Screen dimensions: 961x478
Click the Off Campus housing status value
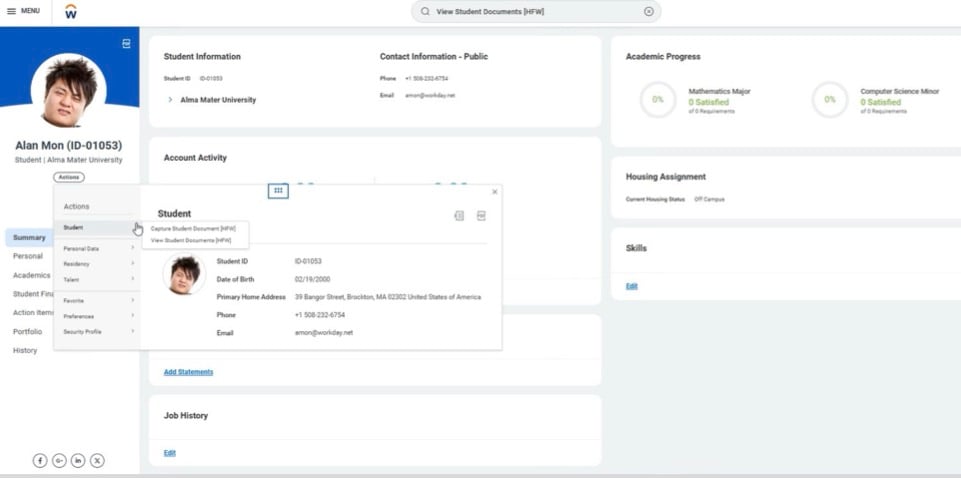coord(709,199)
